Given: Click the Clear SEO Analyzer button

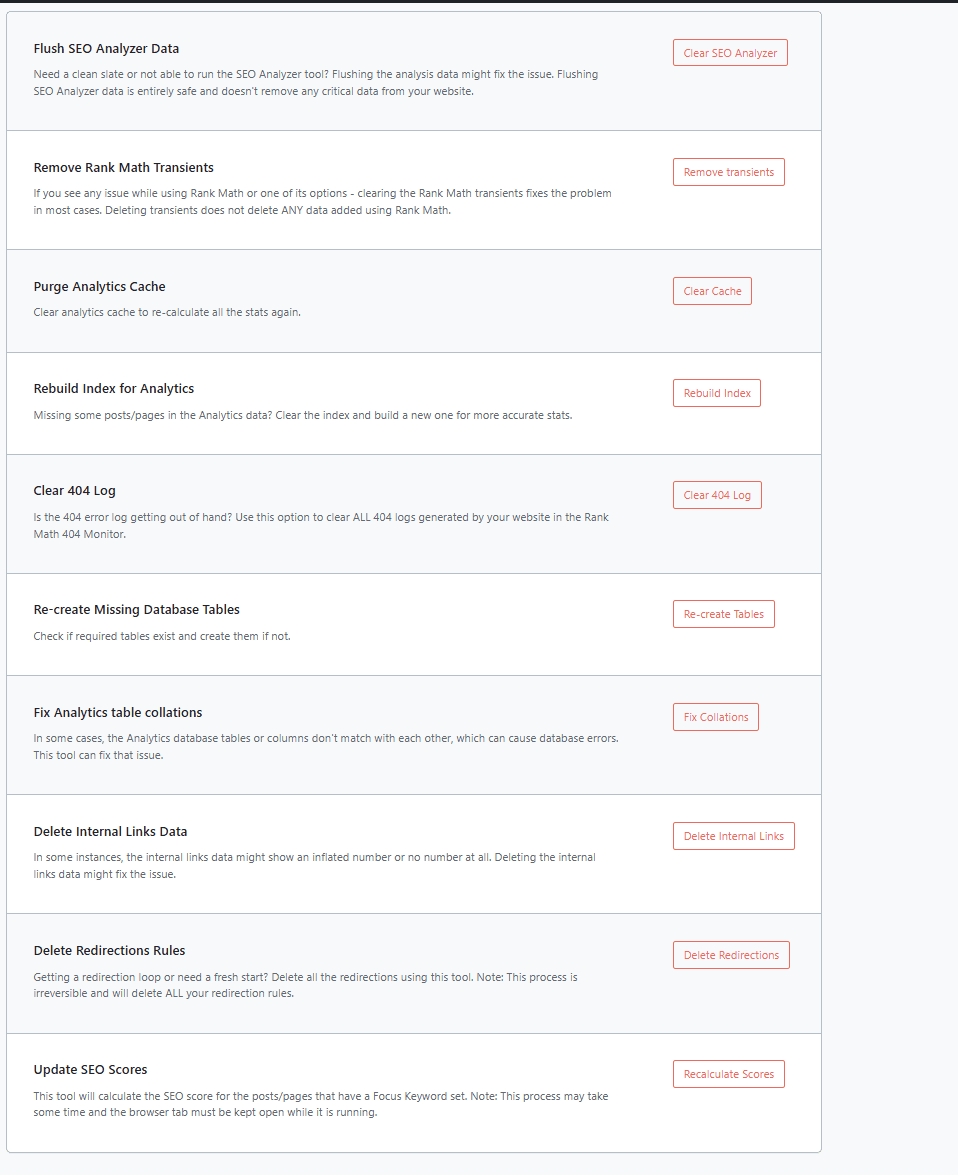Looking at the screenshot, I should point(730,53).
